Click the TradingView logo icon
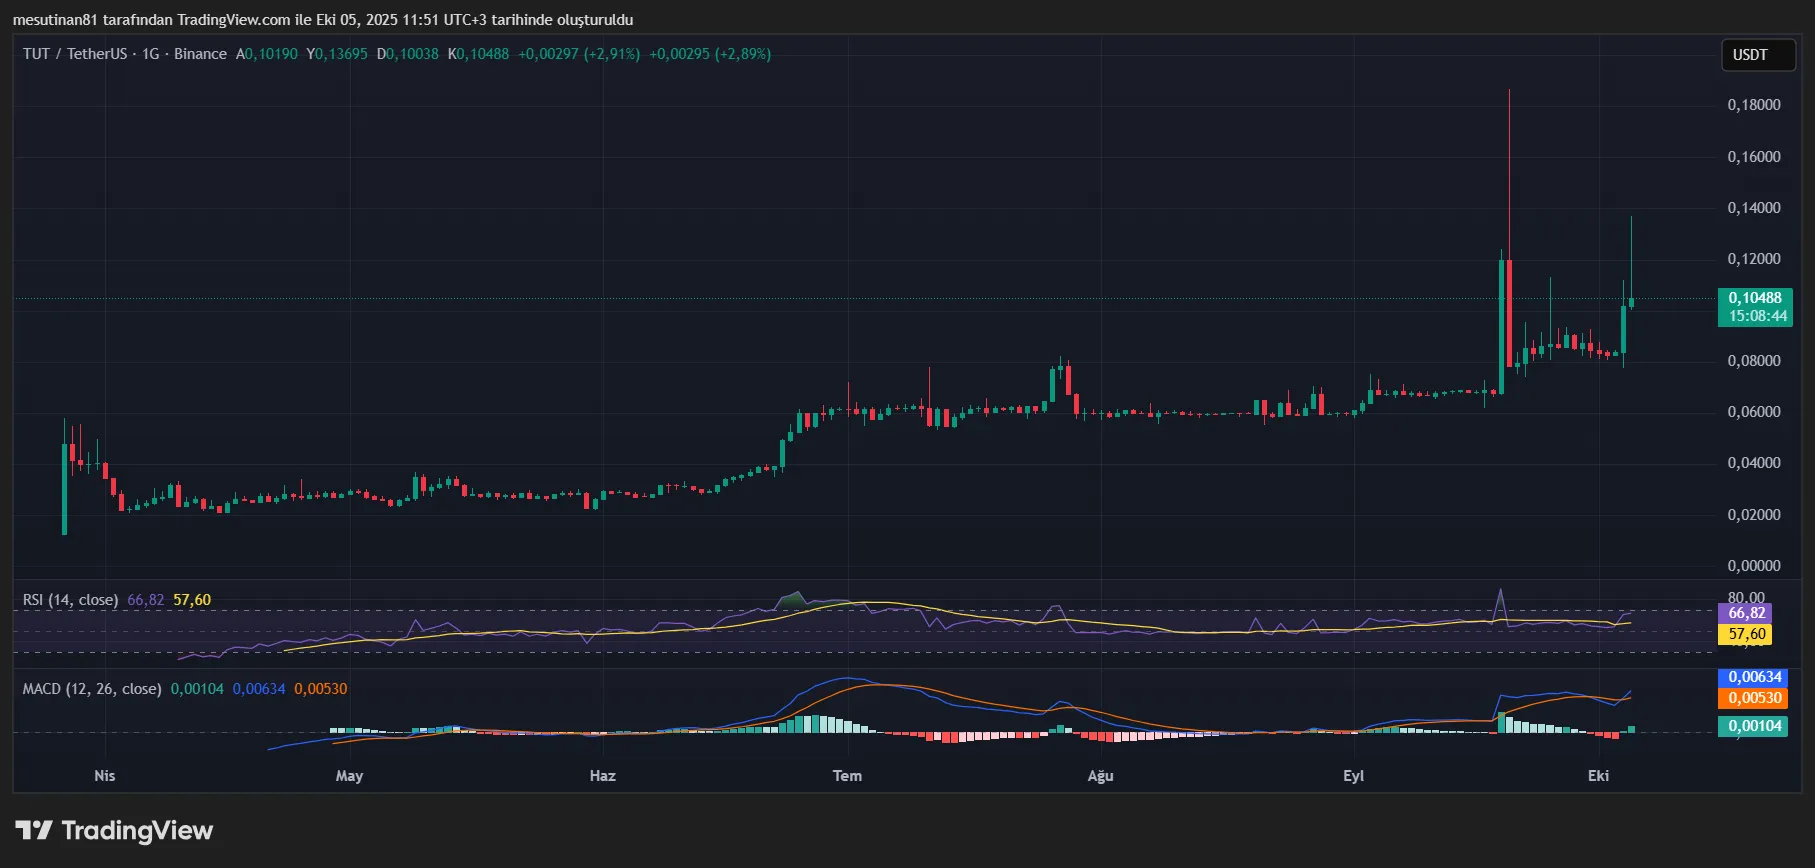 click(34, 830)
